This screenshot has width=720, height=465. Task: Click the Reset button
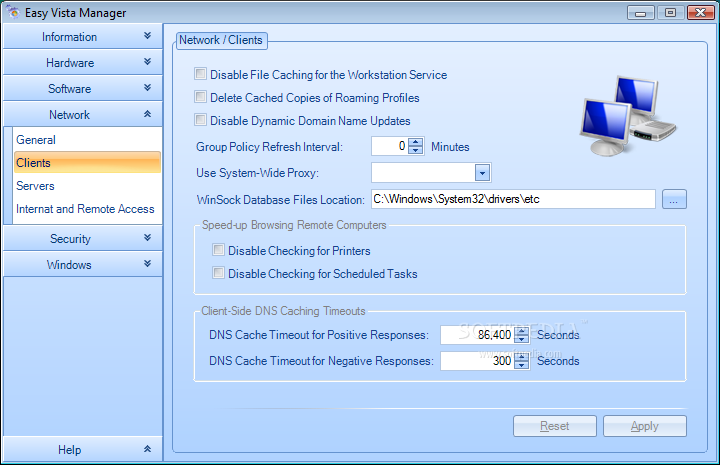(555, 426)
